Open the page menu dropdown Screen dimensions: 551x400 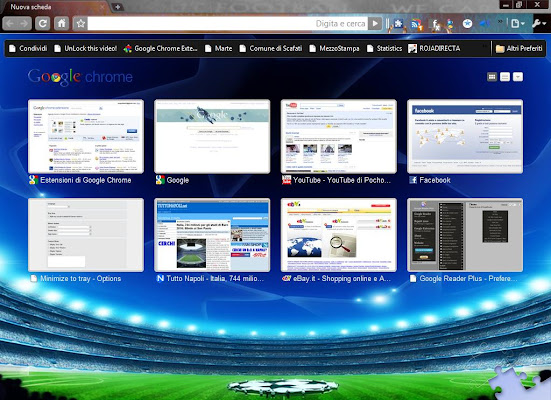[518, 24]
